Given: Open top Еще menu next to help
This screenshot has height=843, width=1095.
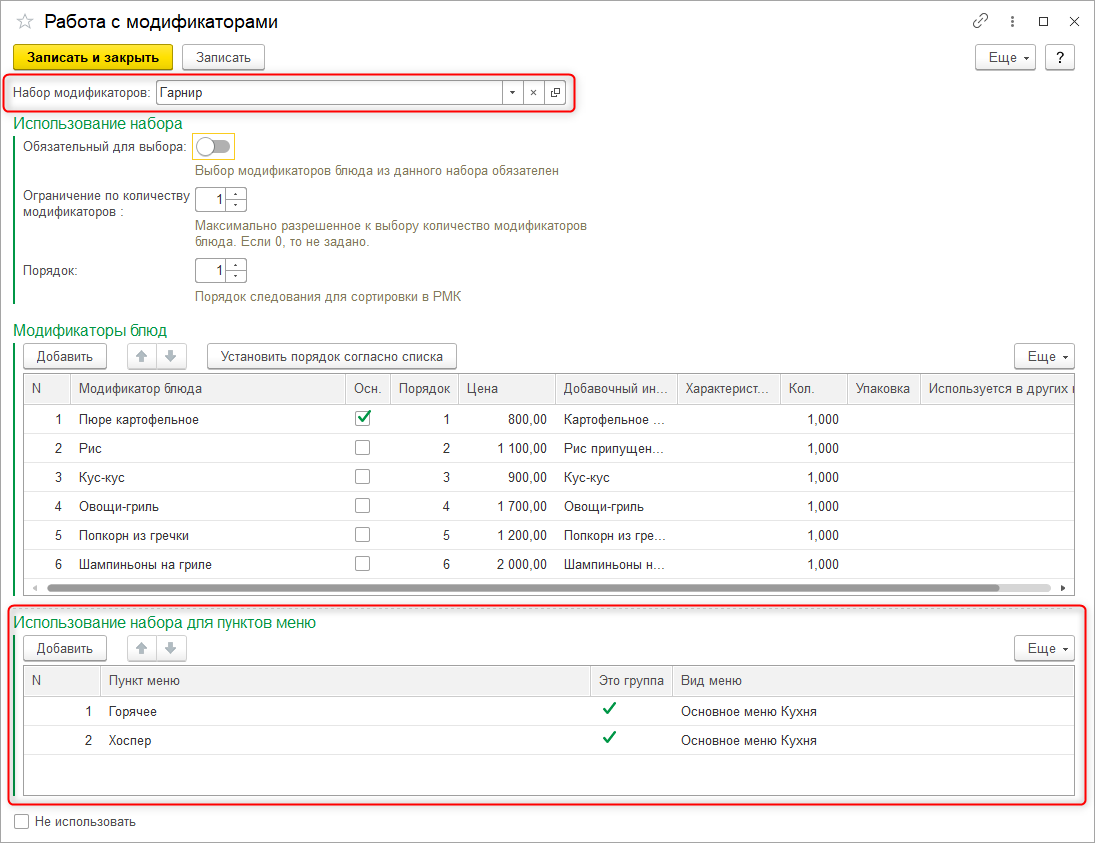Looking at the screenshot, I should [x=1008, y=58].
